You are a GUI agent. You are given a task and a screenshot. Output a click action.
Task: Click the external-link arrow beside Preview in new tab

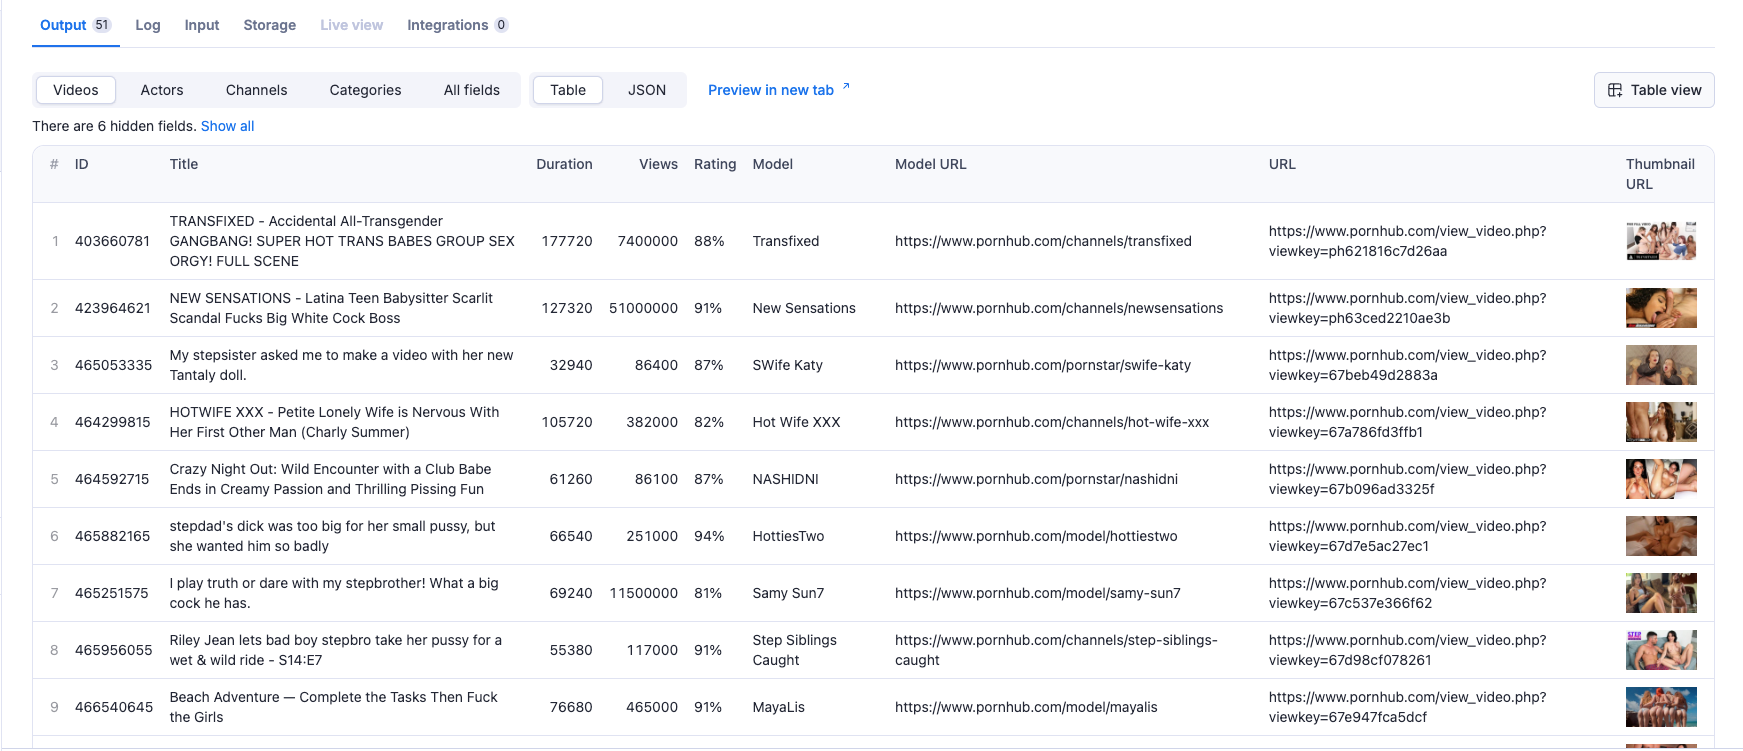tap(846, 87)
